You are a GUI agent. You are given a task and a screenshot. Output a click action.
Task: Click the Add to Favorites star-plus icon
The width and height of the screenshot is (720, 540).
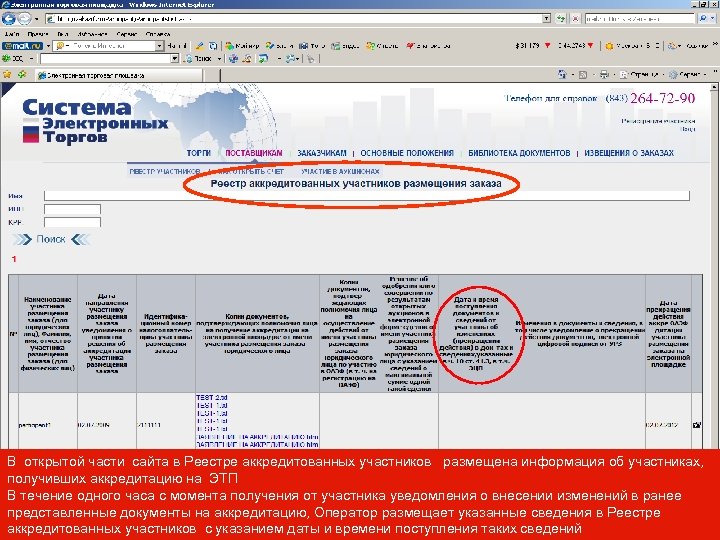(22, 74)
